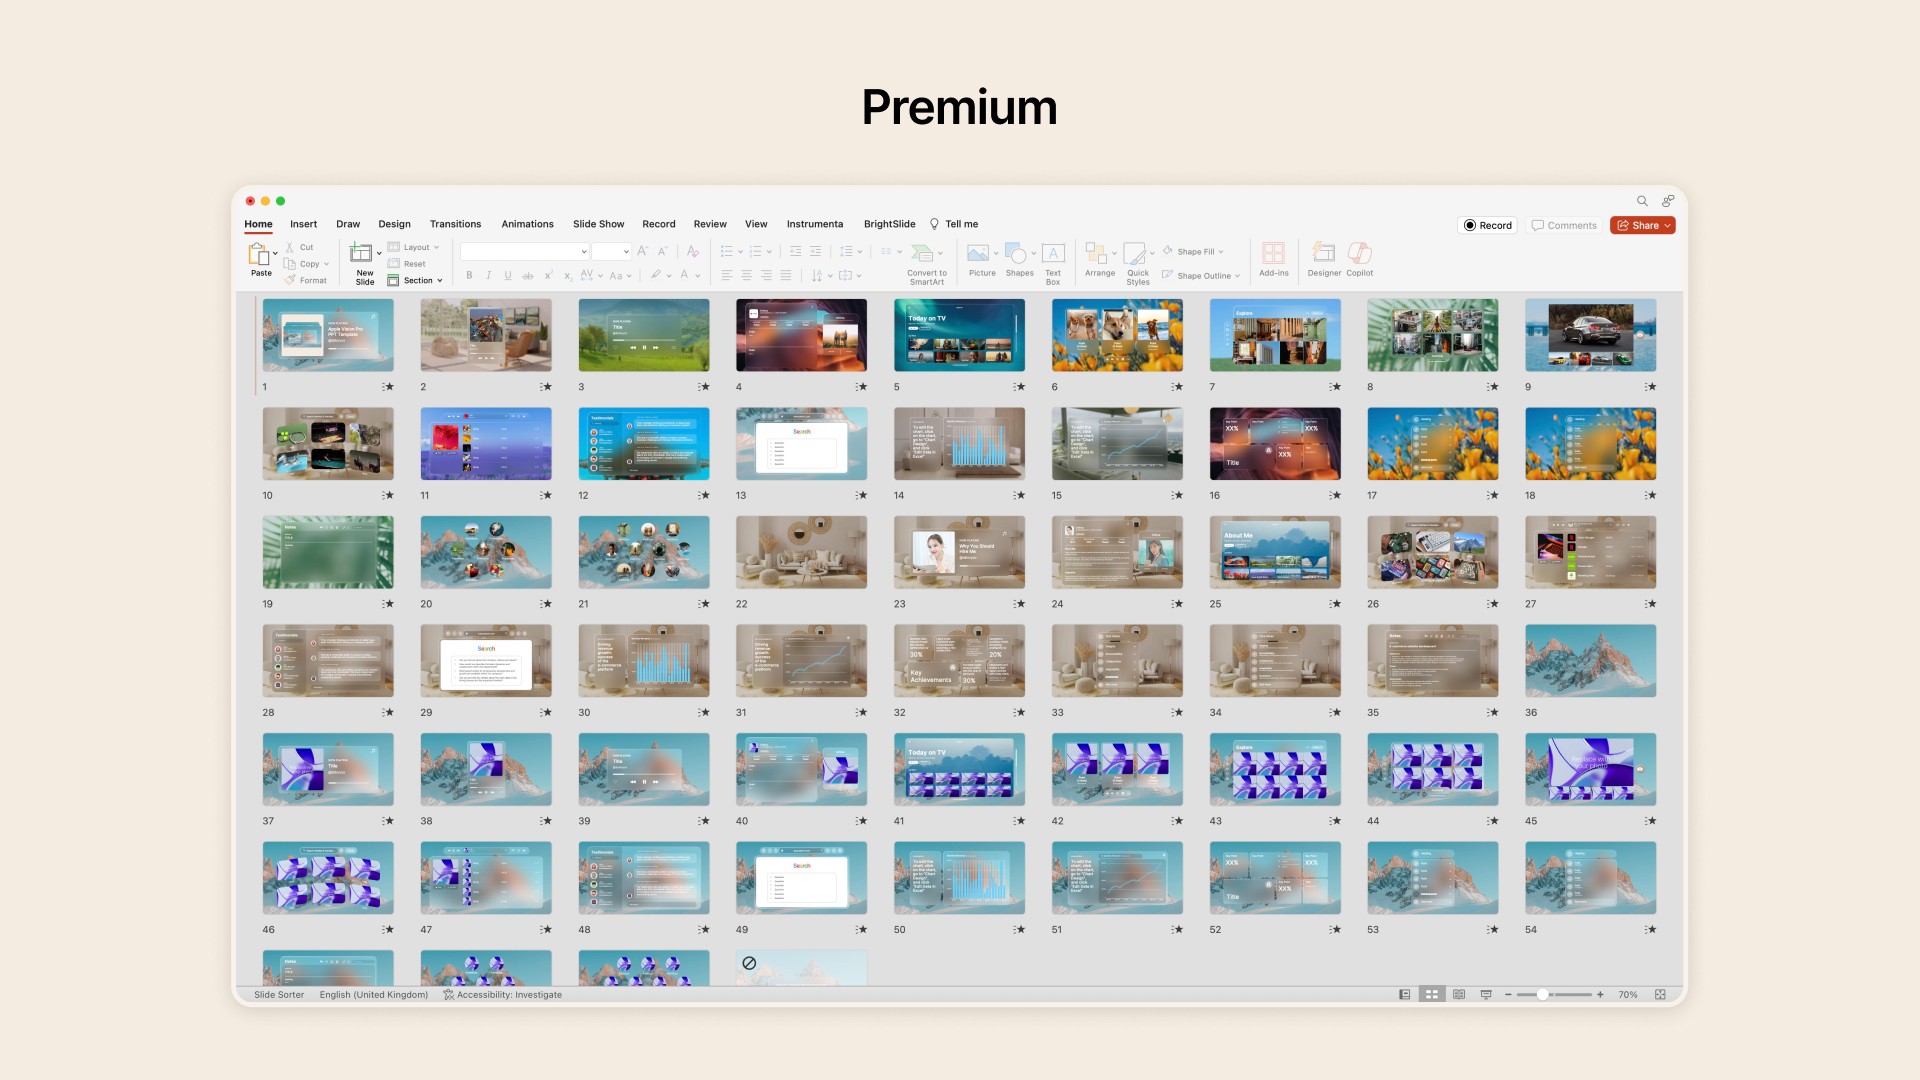Switch to Normal view in status bar
This screenshot has width=1920, height=1080.
click(1405, 995)
